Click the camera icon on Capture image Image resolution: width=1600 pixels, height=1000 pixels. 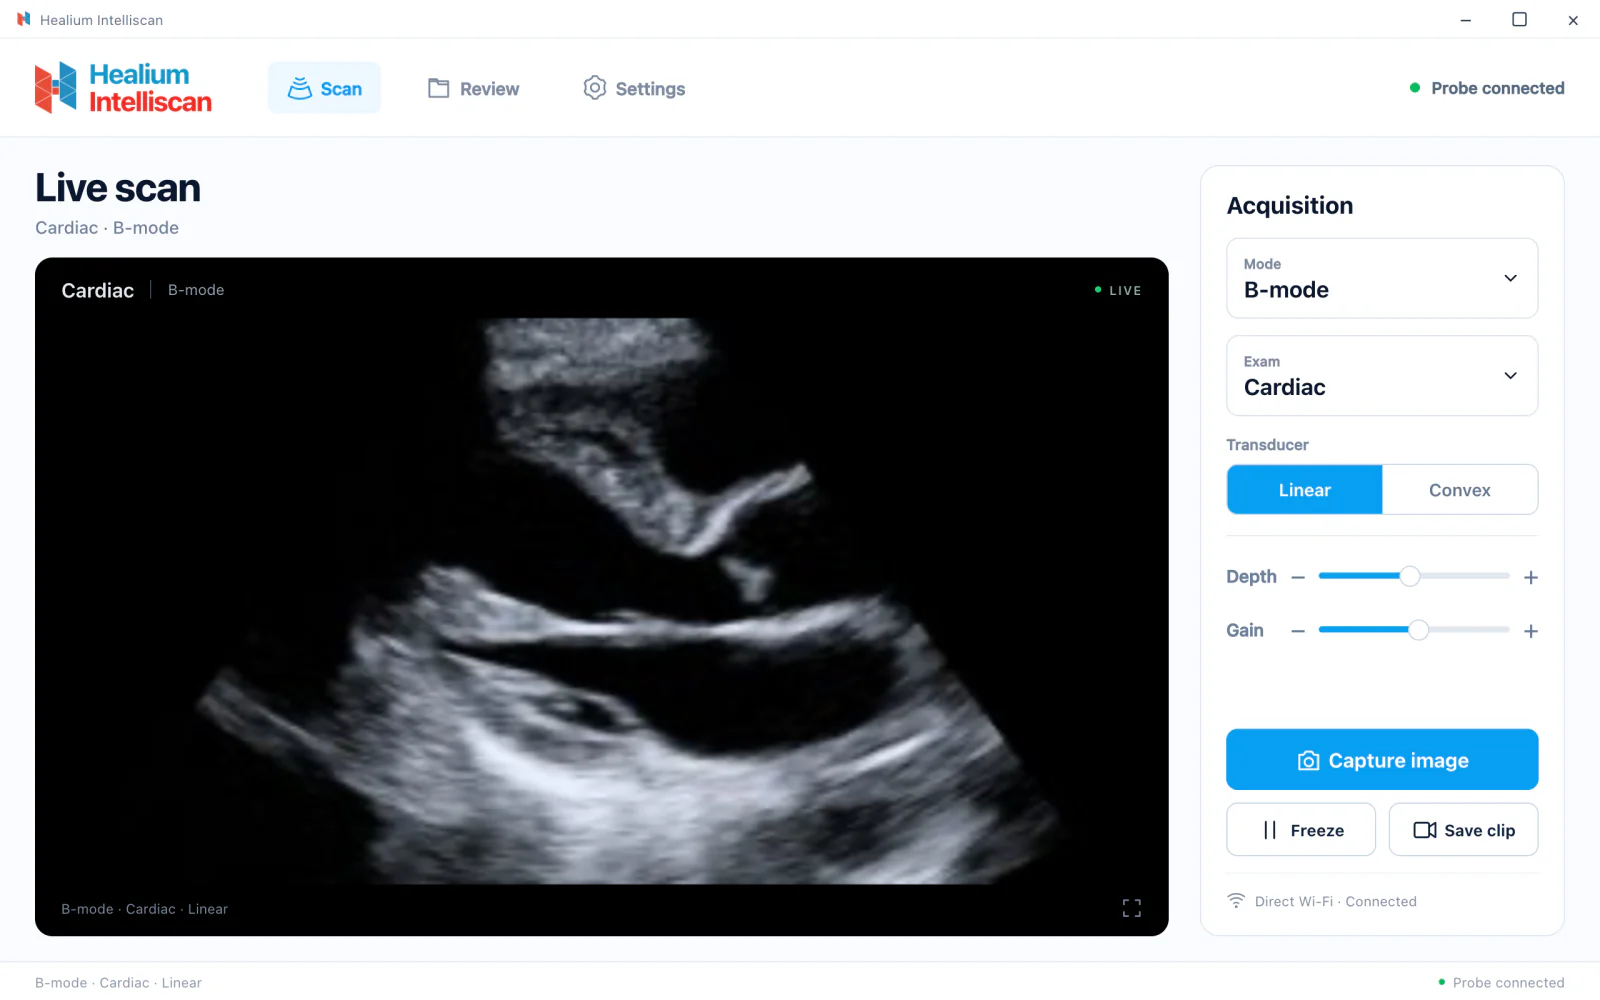coord(1308,761)
